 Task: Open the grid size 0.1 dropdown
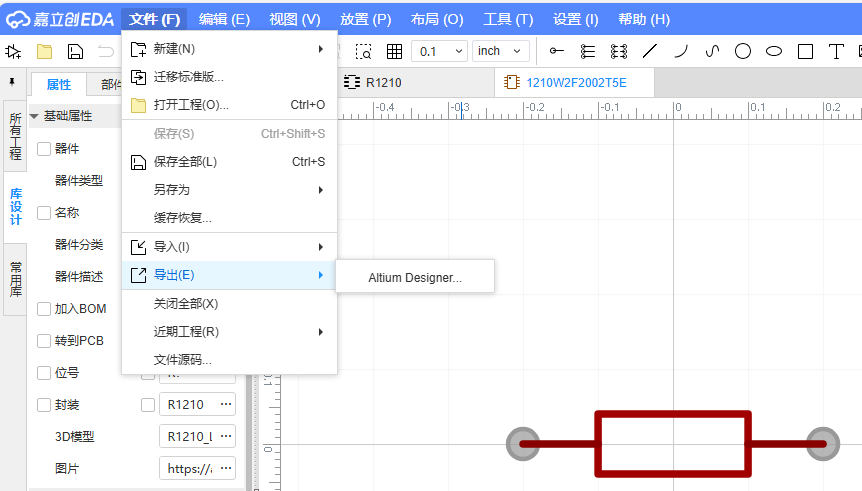pos(440,51)
